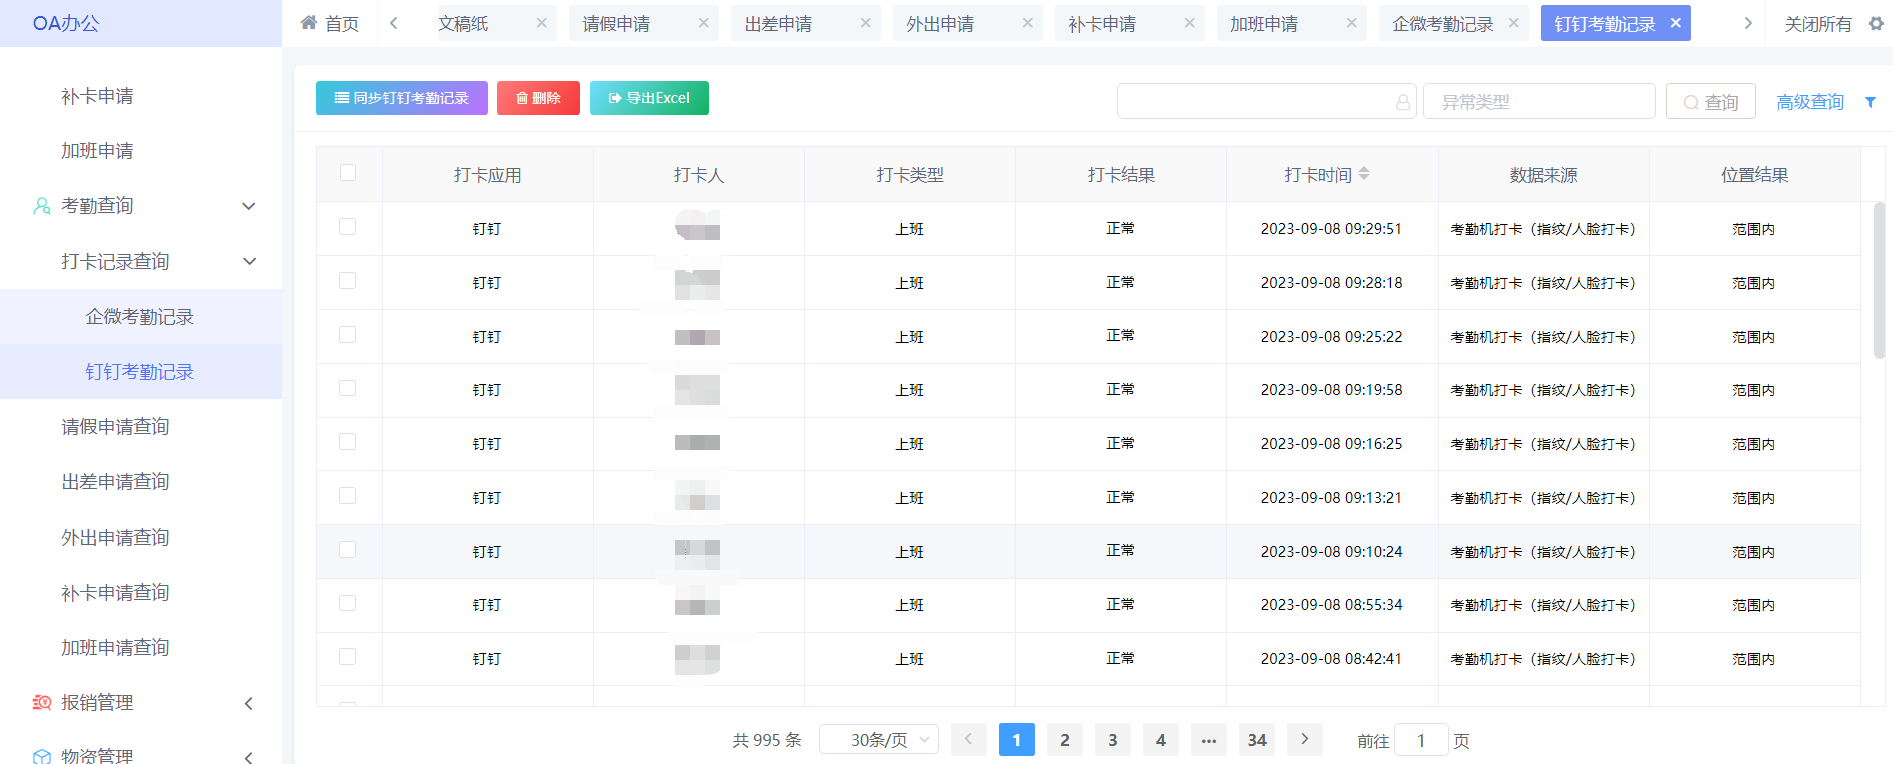Viewport: 1893px width, 764px height.
Task: Click the 同步钉钉考勤记录 button
Action: point(401,98)
